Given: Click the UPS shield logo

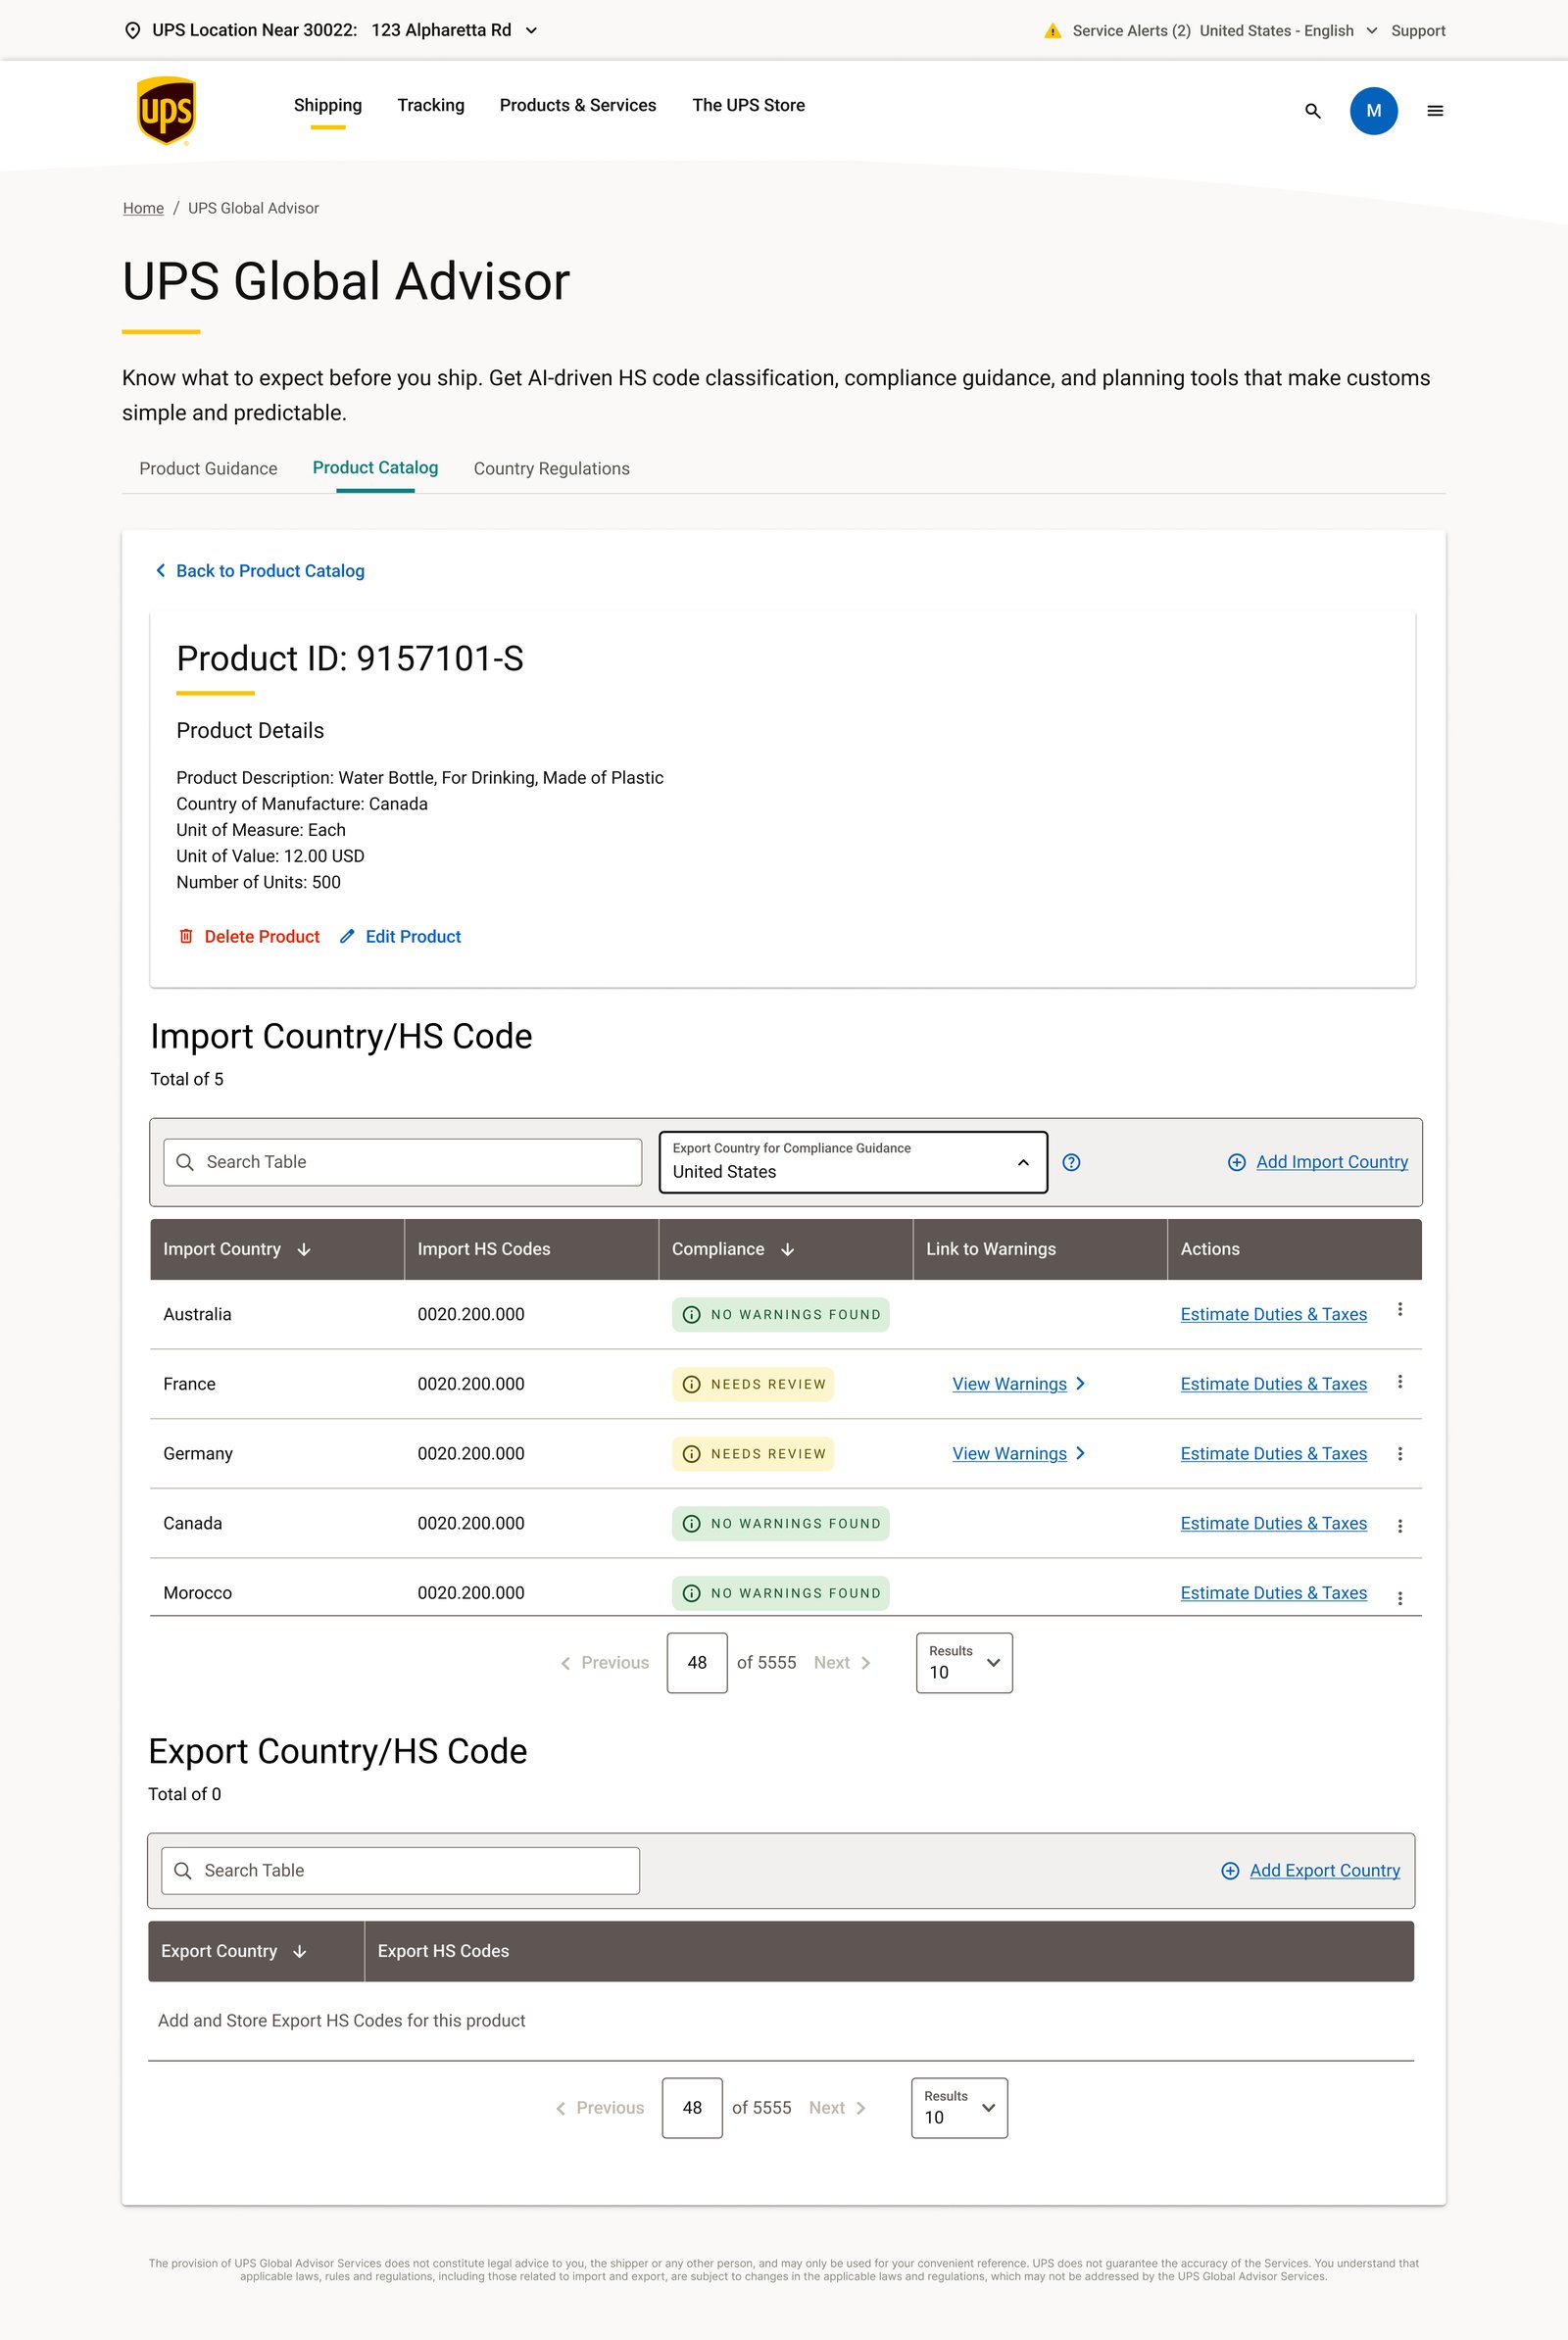Looking at the screenshot, I should pos(166,111).
